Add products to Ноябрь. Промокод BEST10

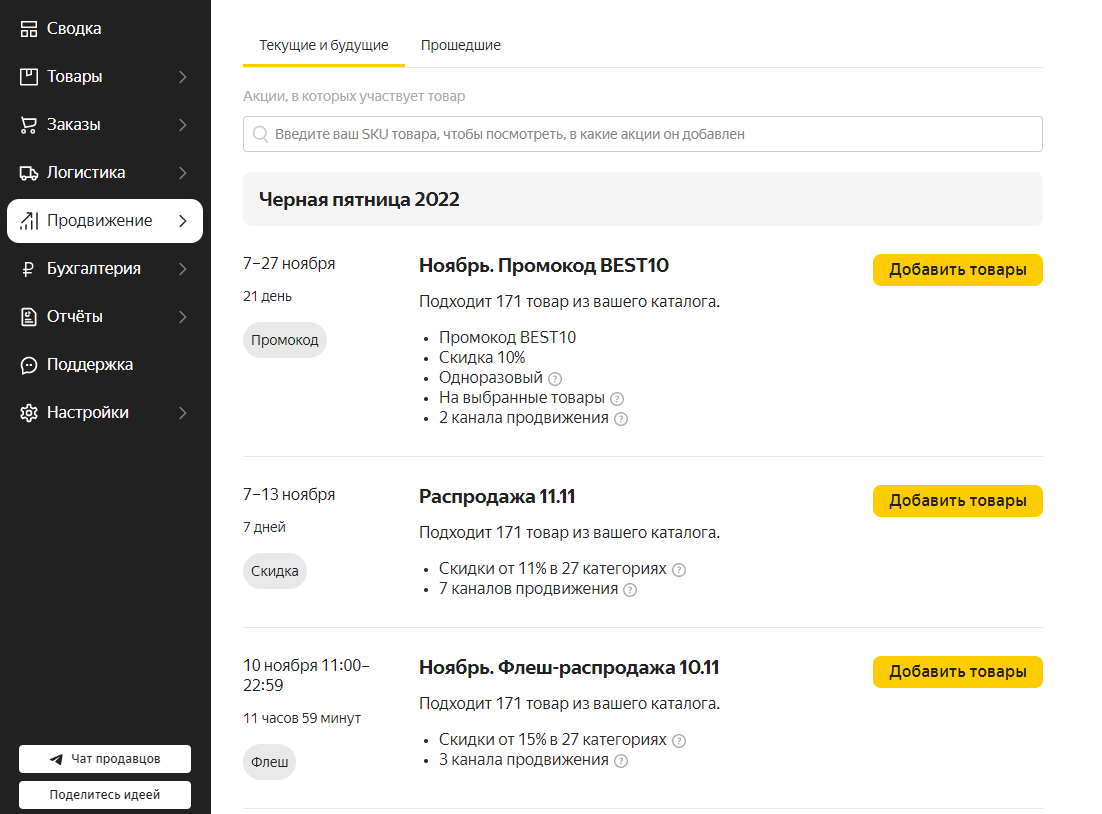pos(957,270)
